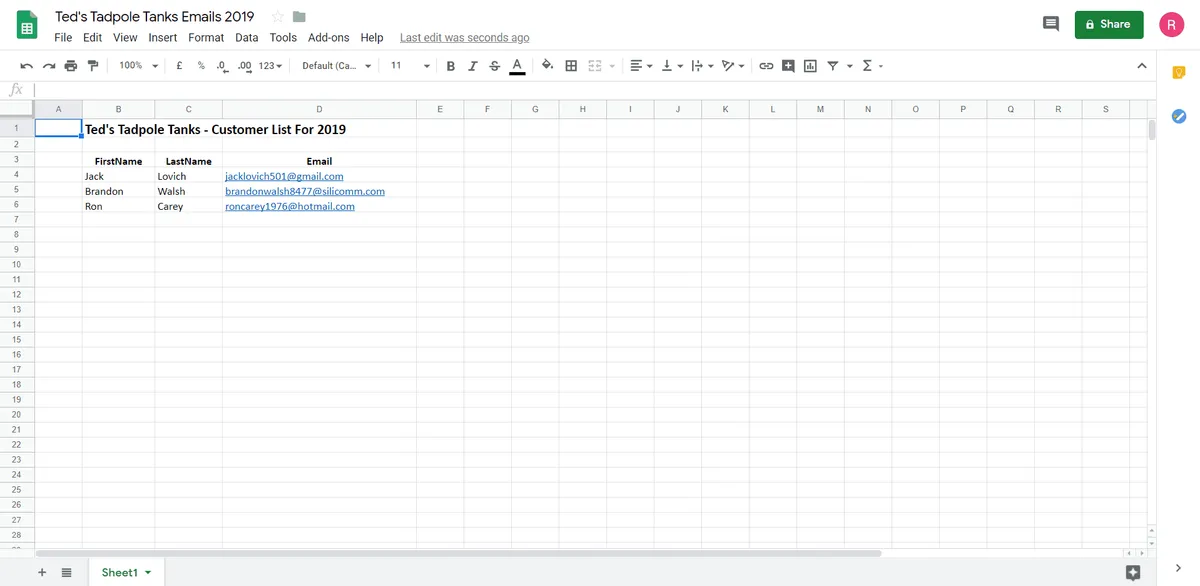Show all sheets list
This screenshot has height=586, width=1200.
coord(66,572)
